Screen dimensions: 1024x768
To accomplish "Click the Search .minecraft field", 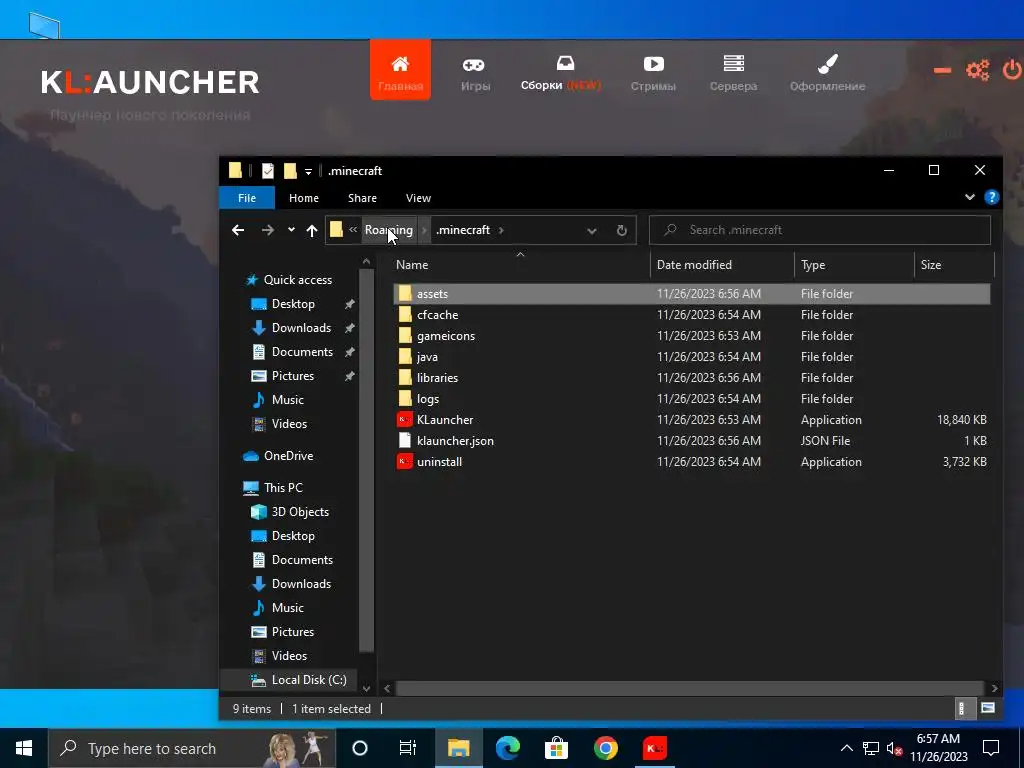I will click(820, 230).
